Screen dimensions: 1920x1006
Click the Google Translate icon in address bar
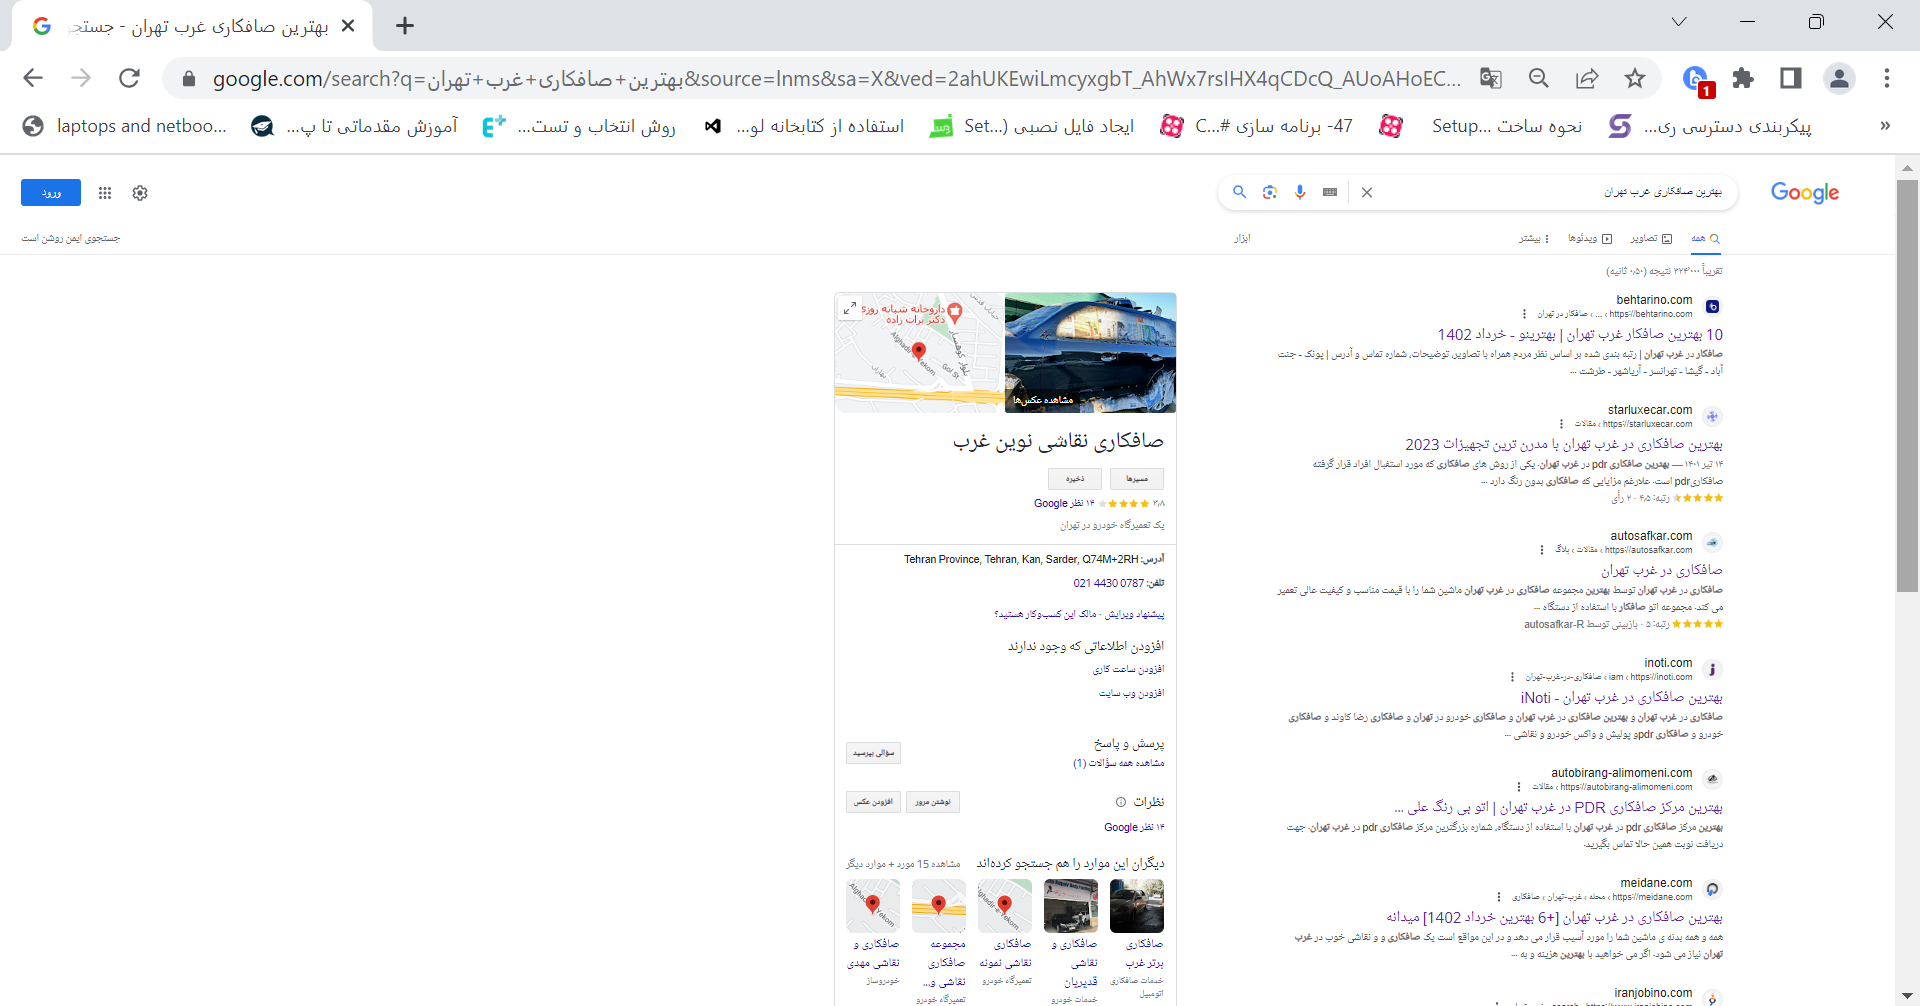pos(1490,78)
